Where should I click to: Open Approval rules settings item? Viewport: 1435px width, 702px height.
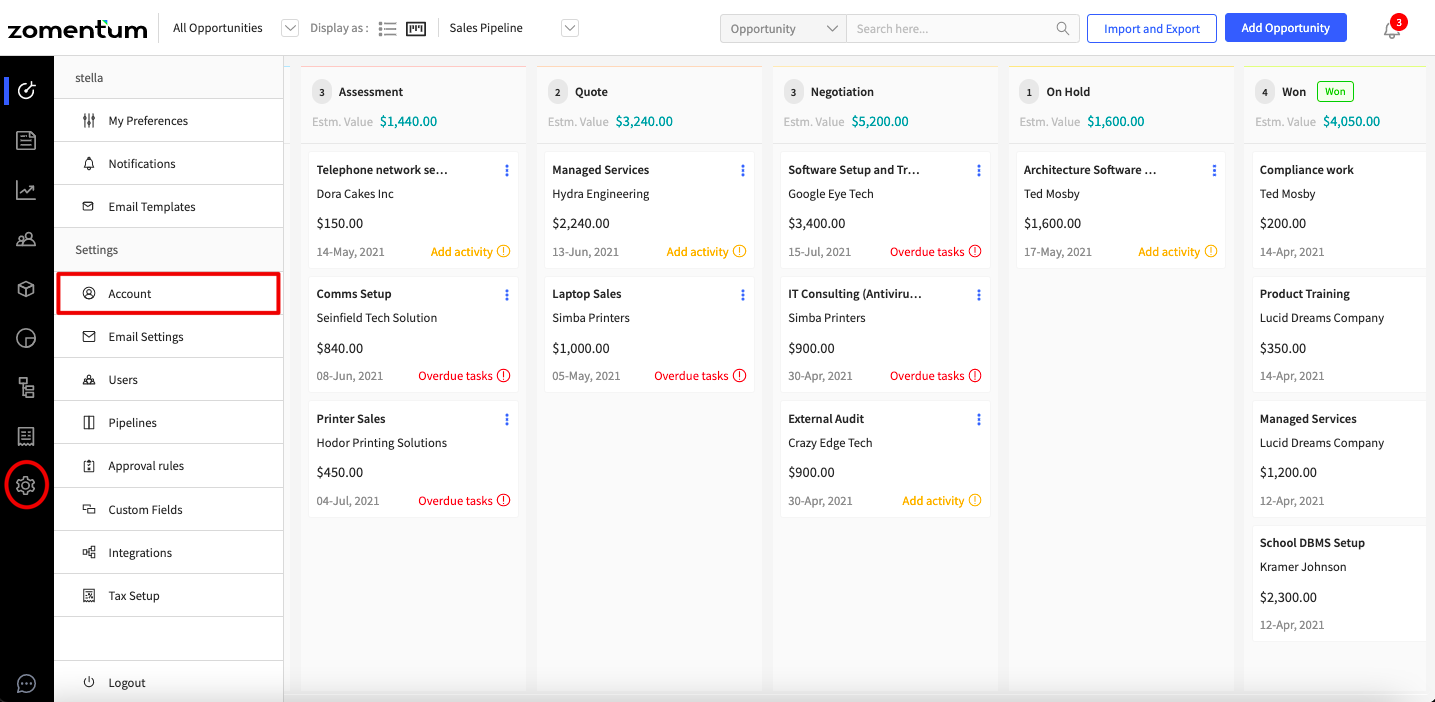click(x=169, y=466)
